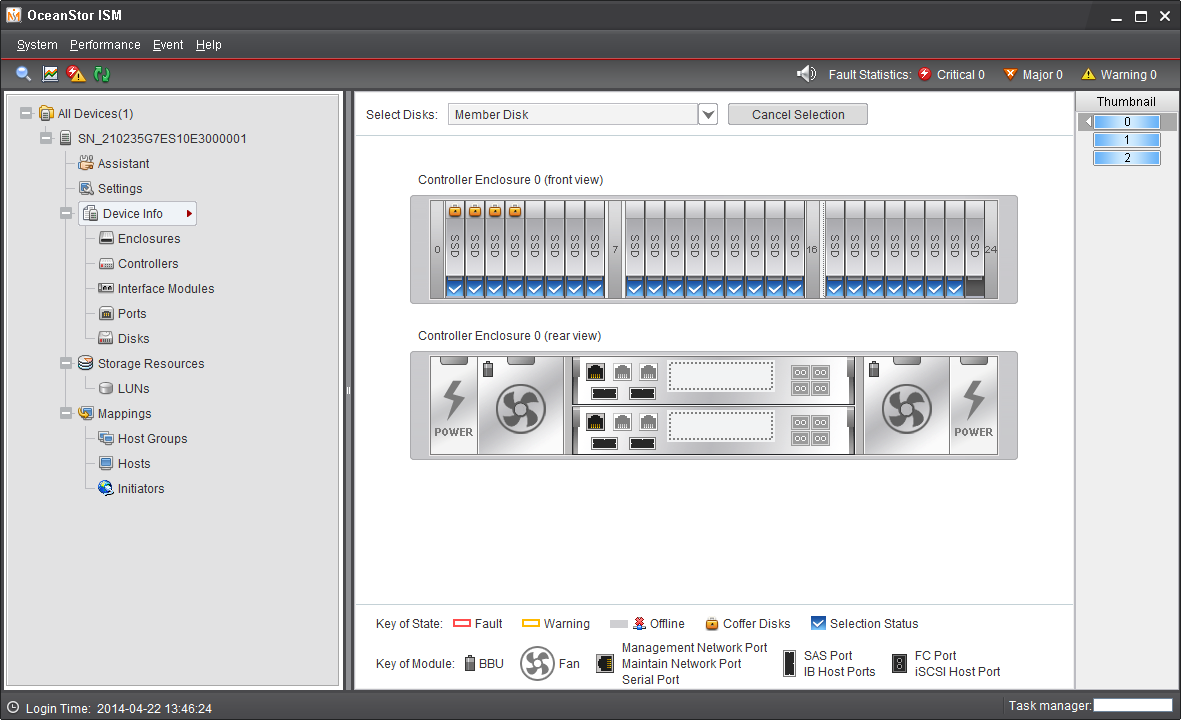This screenshot has width=1181, height=720.
Task: Collapse the Mappings tree node
Action: (66, 413)
